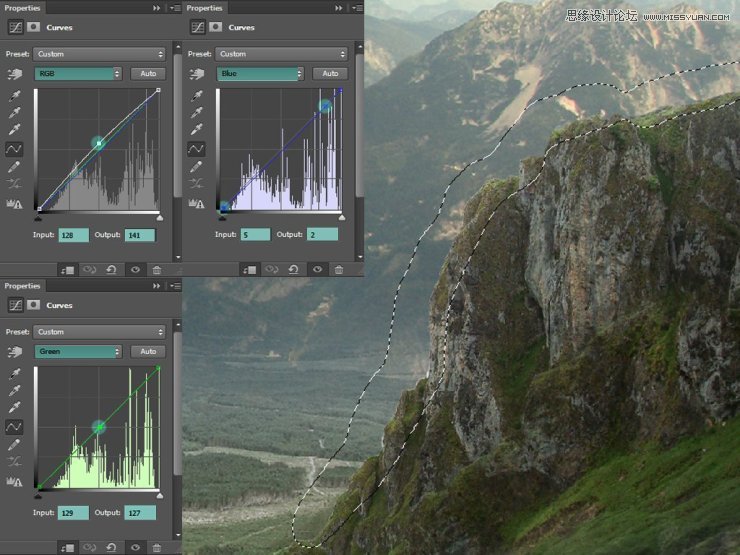Click clip to layer icon in RGB panel

[67, 270]
